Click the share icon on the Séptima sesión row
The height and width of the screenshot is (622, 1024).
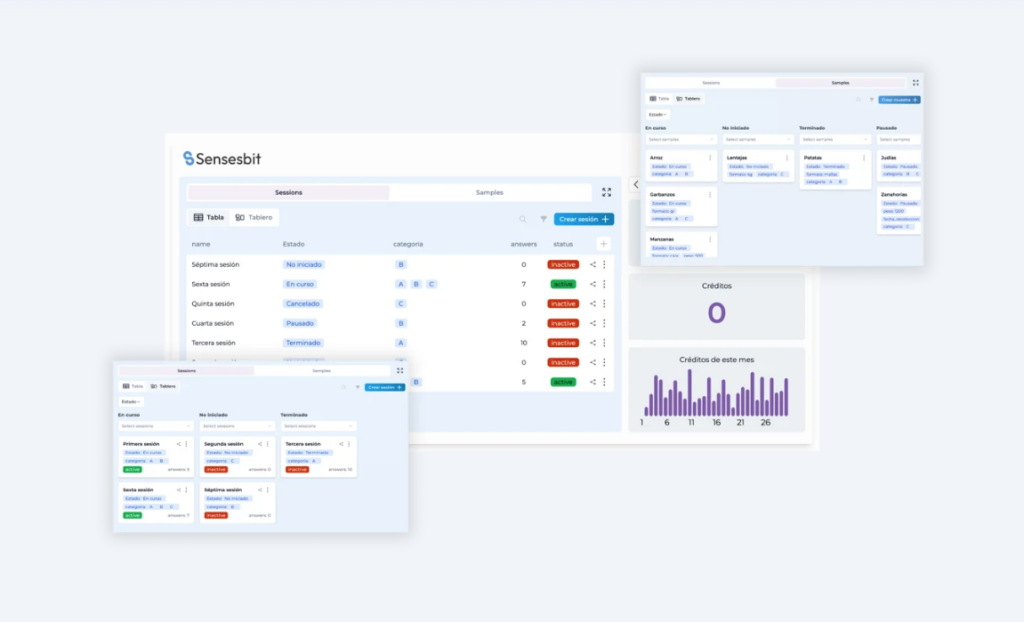[x=593, y=265]
